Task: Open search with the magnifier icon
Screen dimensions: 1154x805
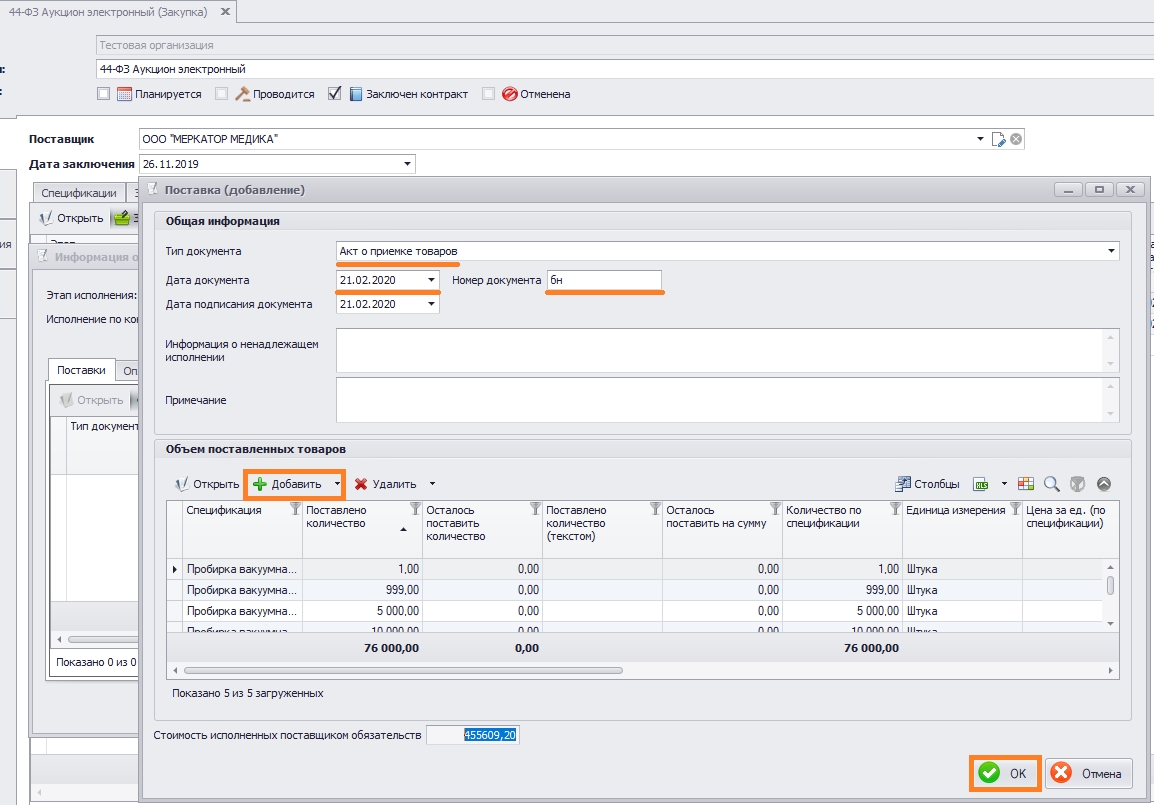Action: [1052, 483]
